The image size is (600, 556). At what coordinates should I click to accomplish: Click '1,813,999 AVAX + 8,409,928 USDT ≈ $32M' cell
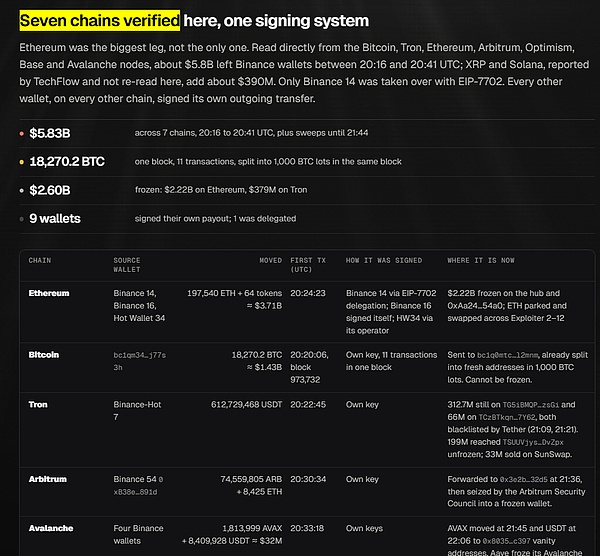pos(232,535)
